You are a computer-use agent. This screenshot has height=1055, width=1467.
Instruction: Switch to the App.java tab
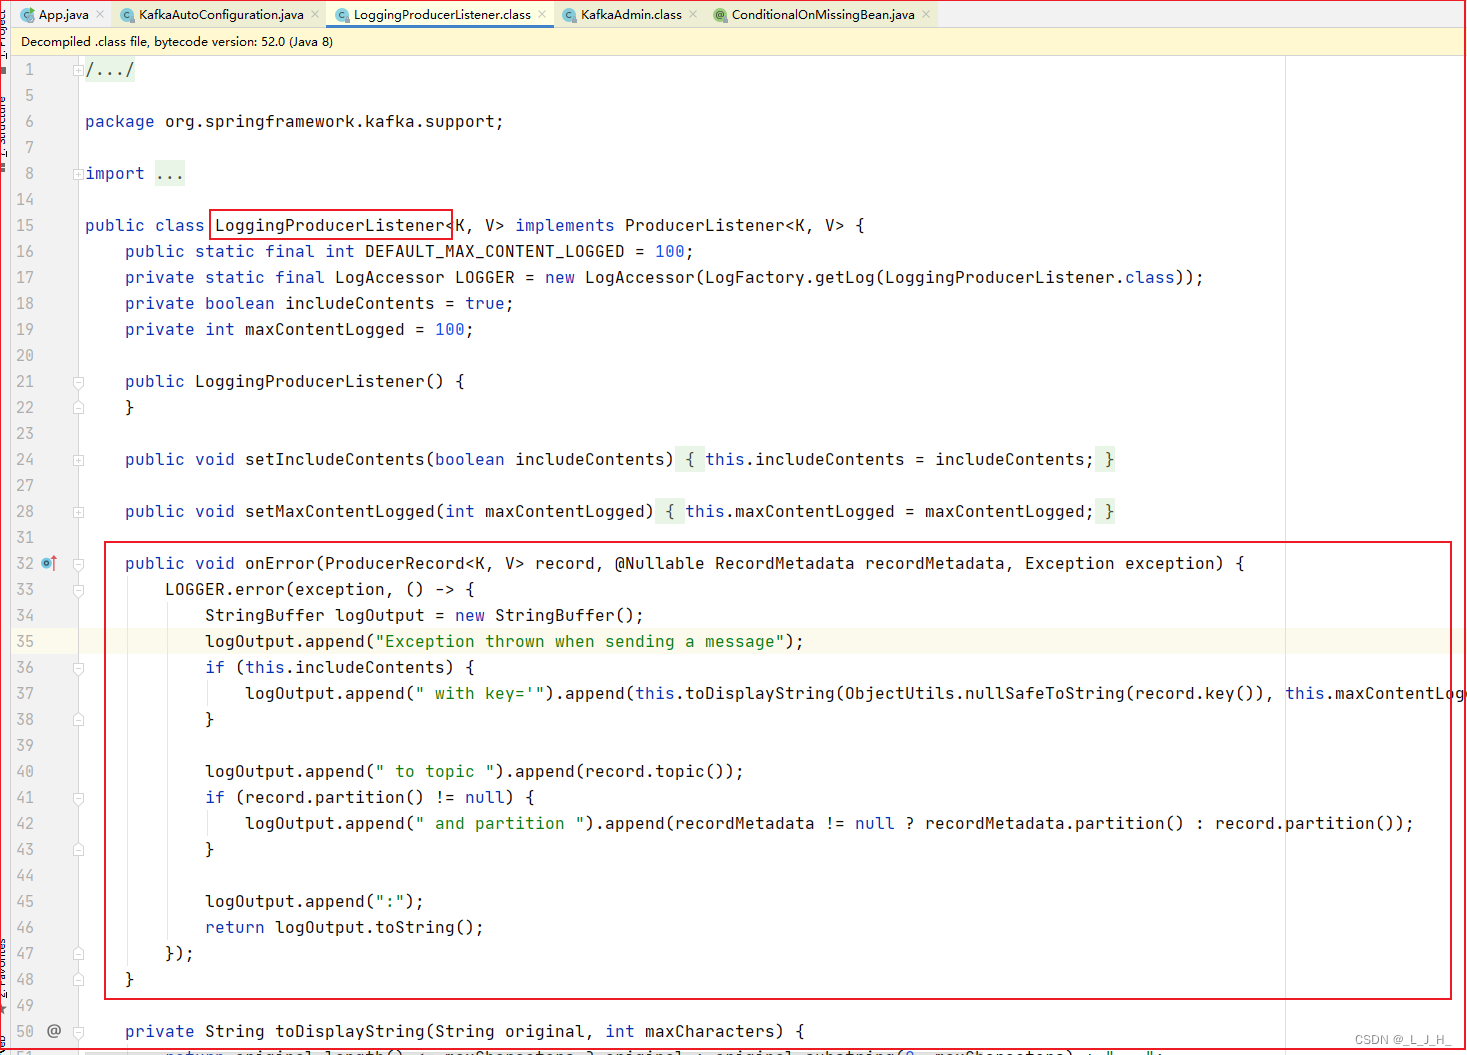click(x=63, y=14)
